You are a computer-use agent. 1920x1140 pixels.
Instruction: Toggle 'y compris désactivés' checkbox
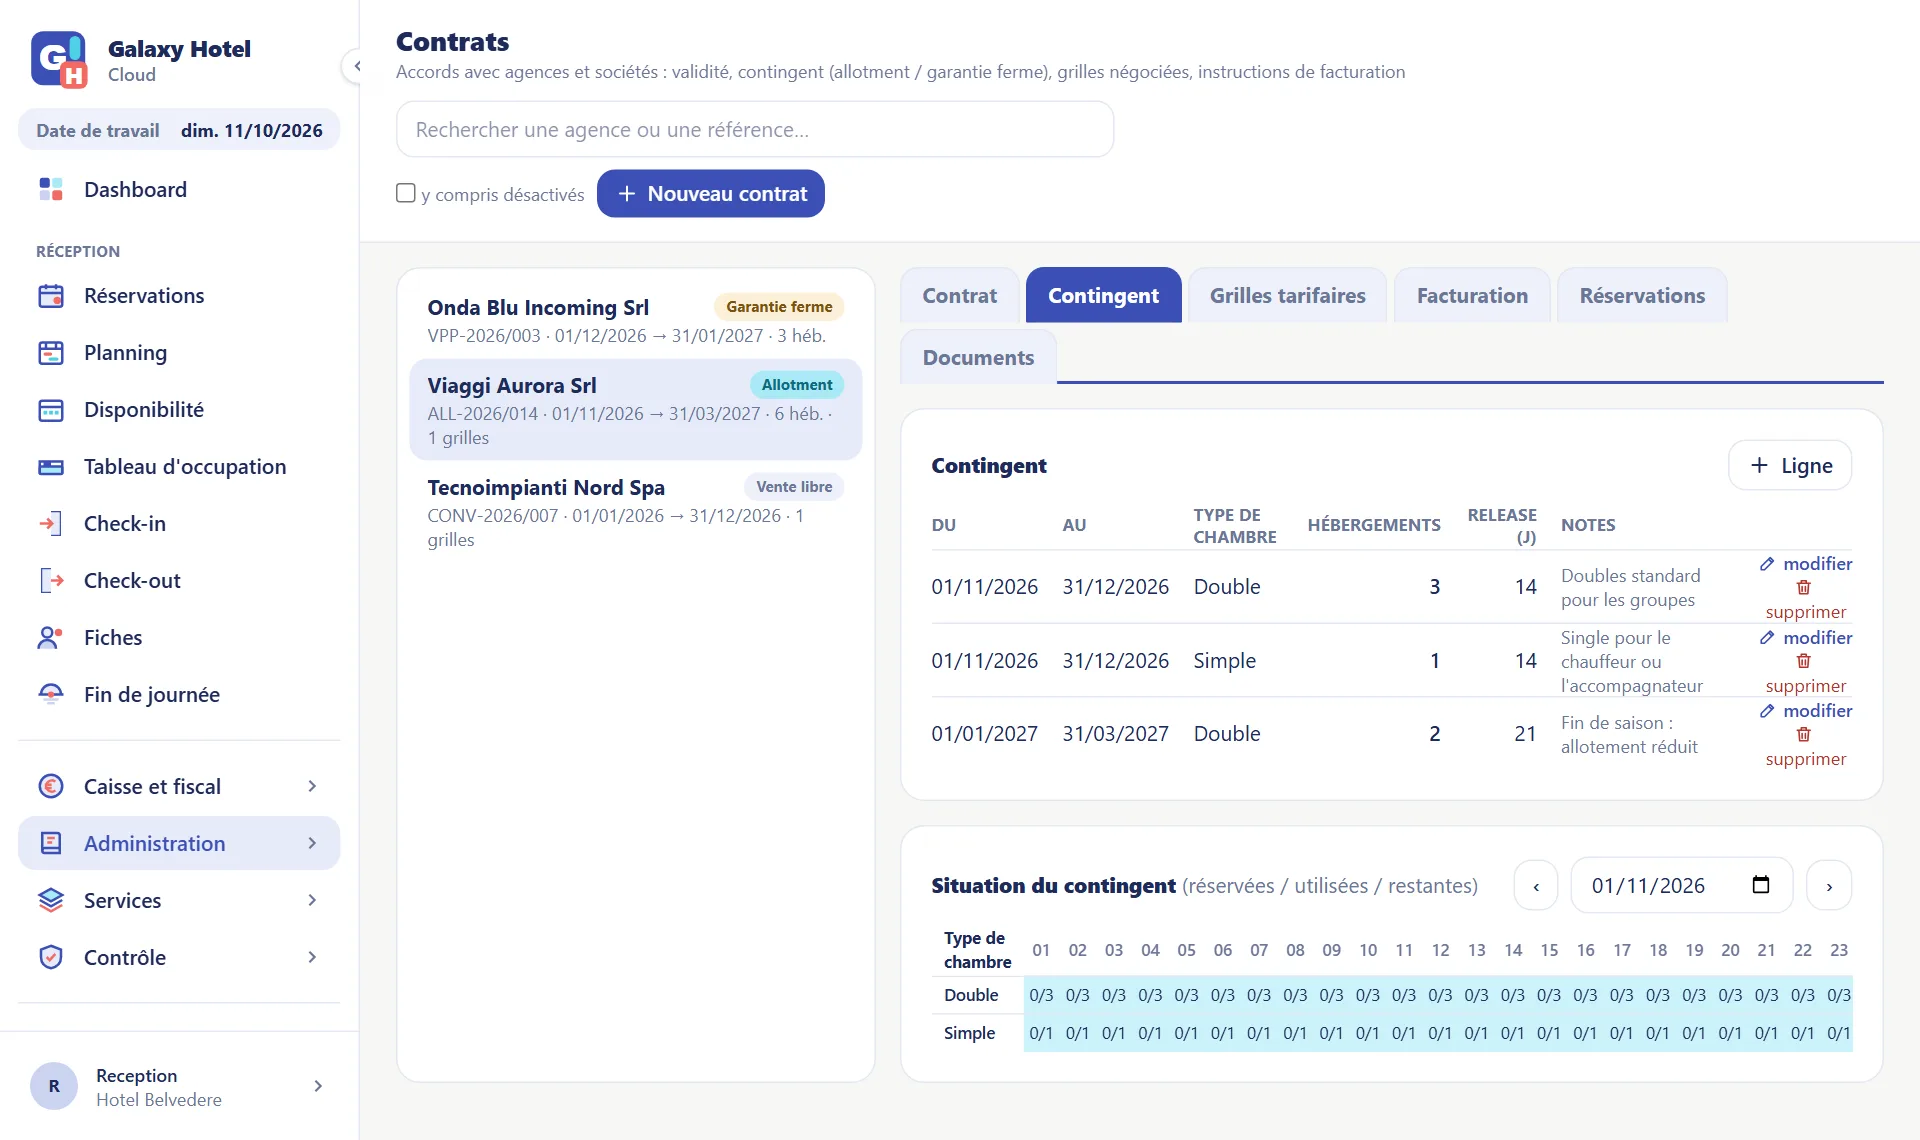(x=405, y=193)
